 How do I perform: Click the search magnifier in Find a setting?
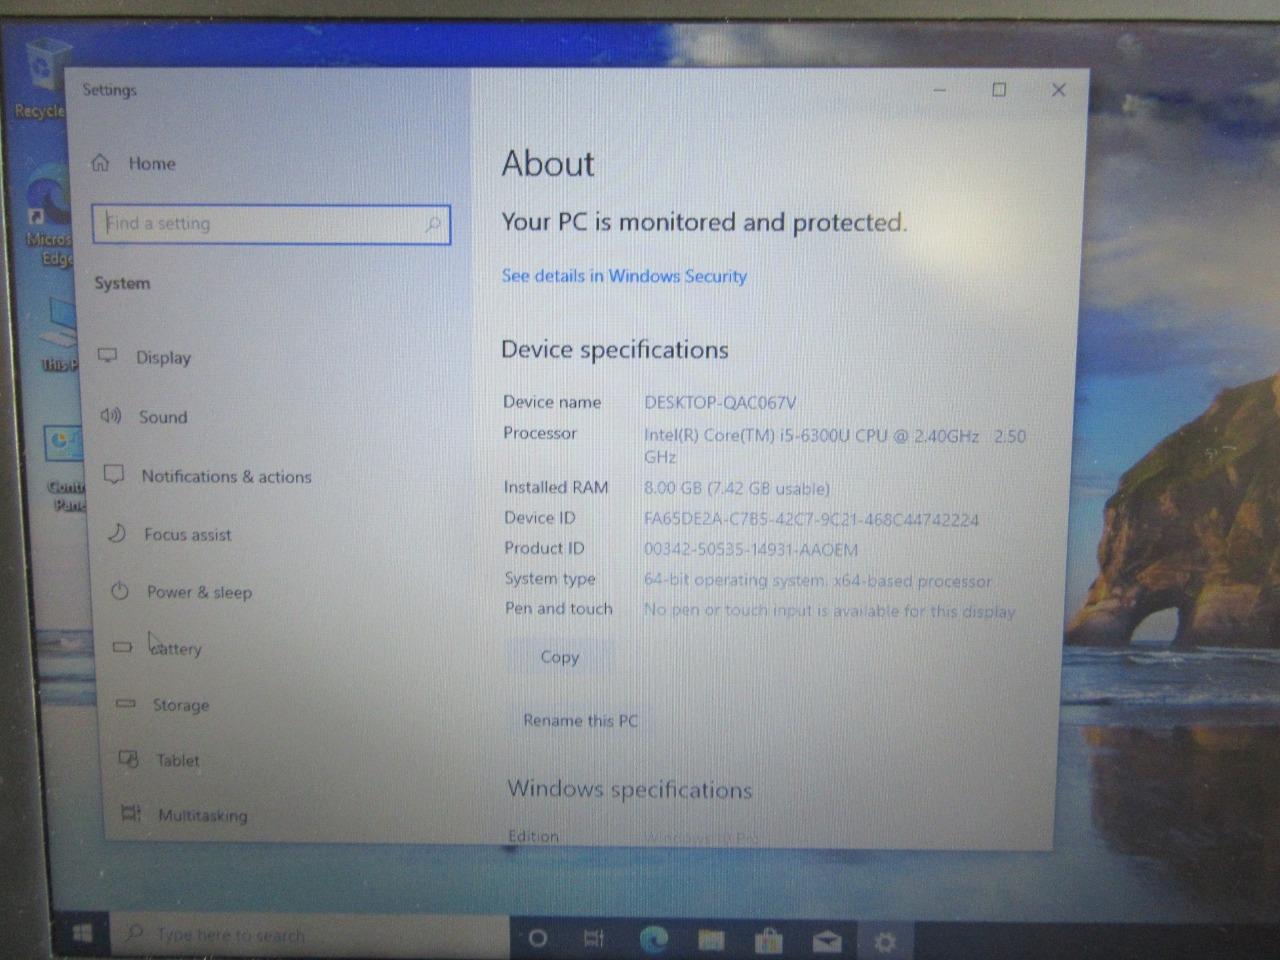click(x=433, y=225)
